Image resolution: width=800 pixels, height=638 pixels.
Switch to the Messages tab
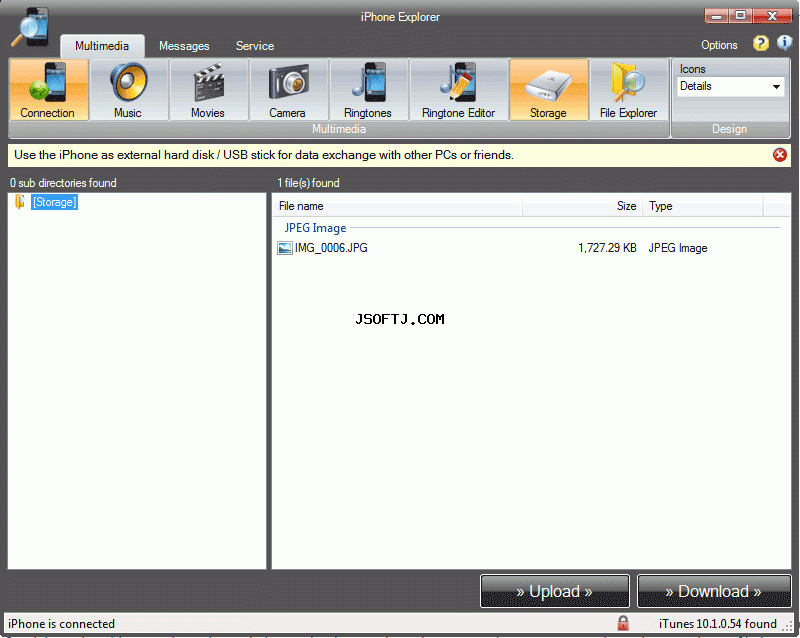pyautogui.click(x=184, y=46)
